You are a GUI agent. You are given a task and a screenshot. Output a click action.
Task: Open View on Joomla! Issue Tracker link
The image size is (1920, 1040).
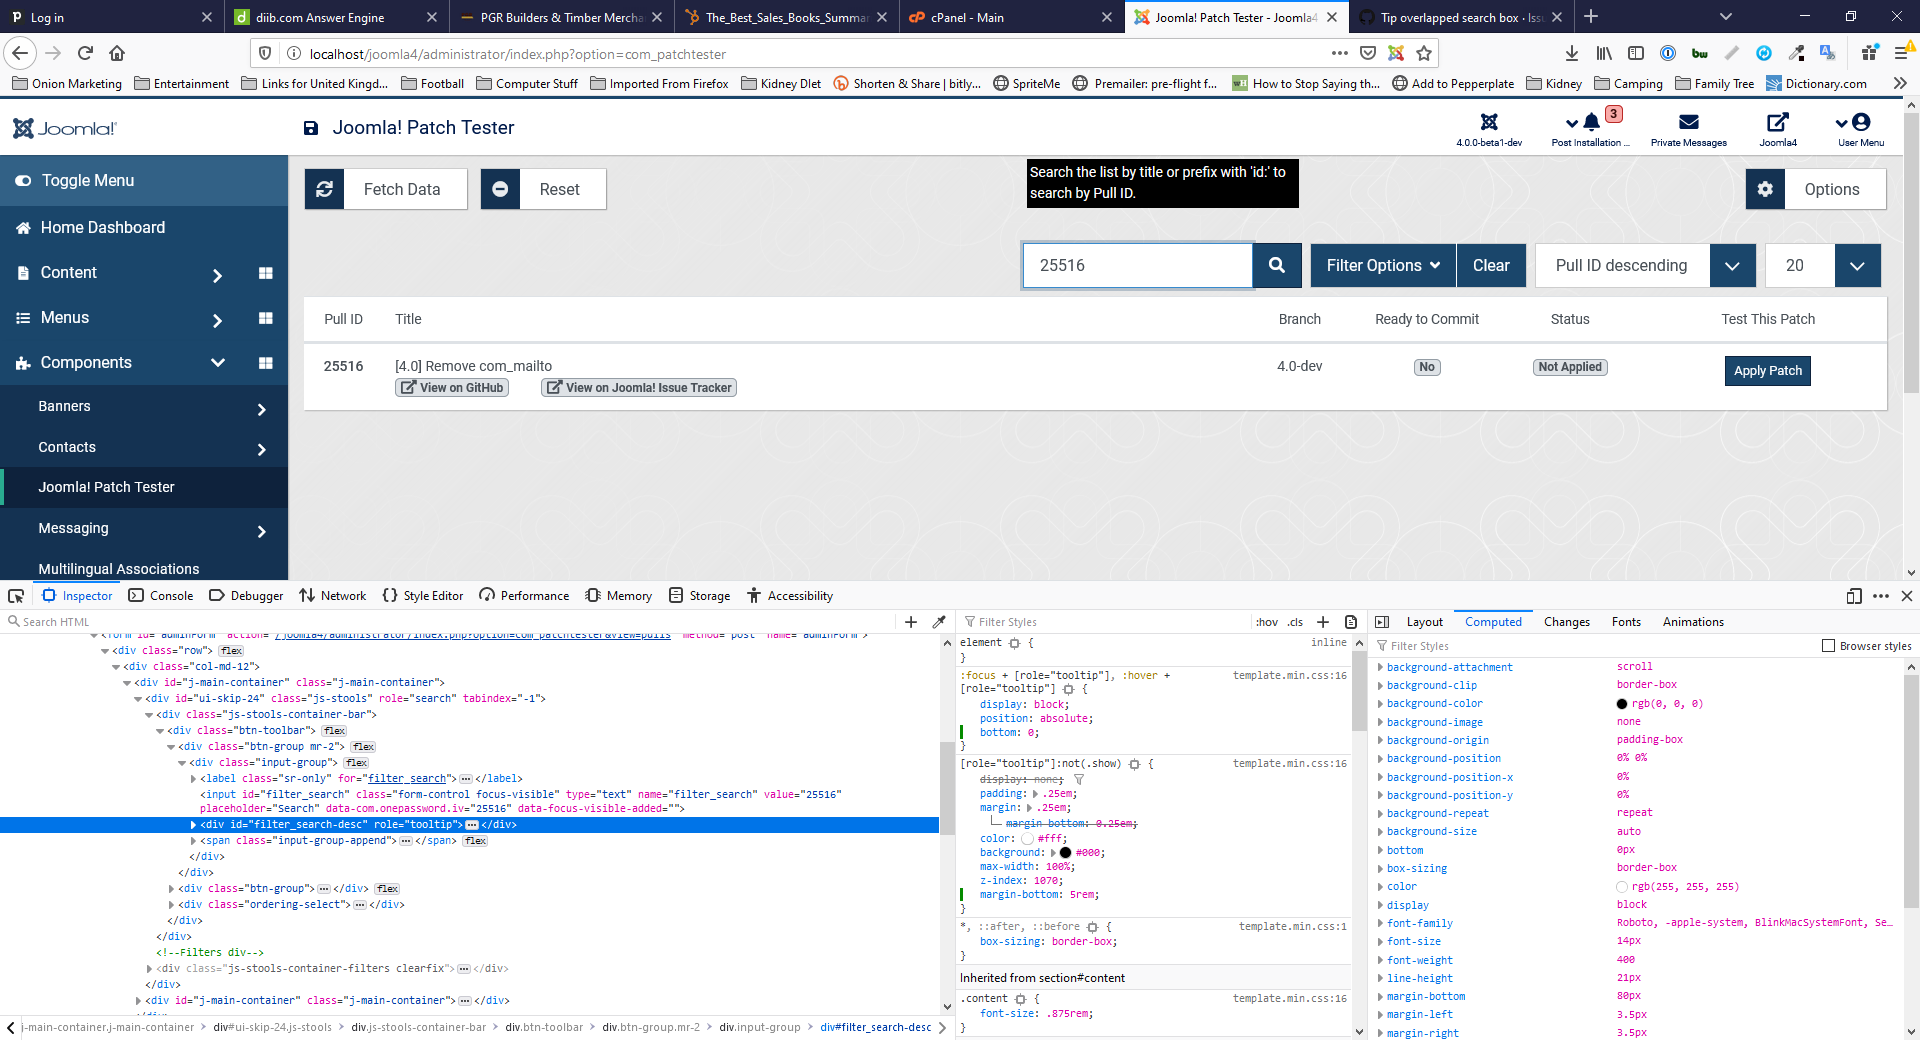[639, 388]
